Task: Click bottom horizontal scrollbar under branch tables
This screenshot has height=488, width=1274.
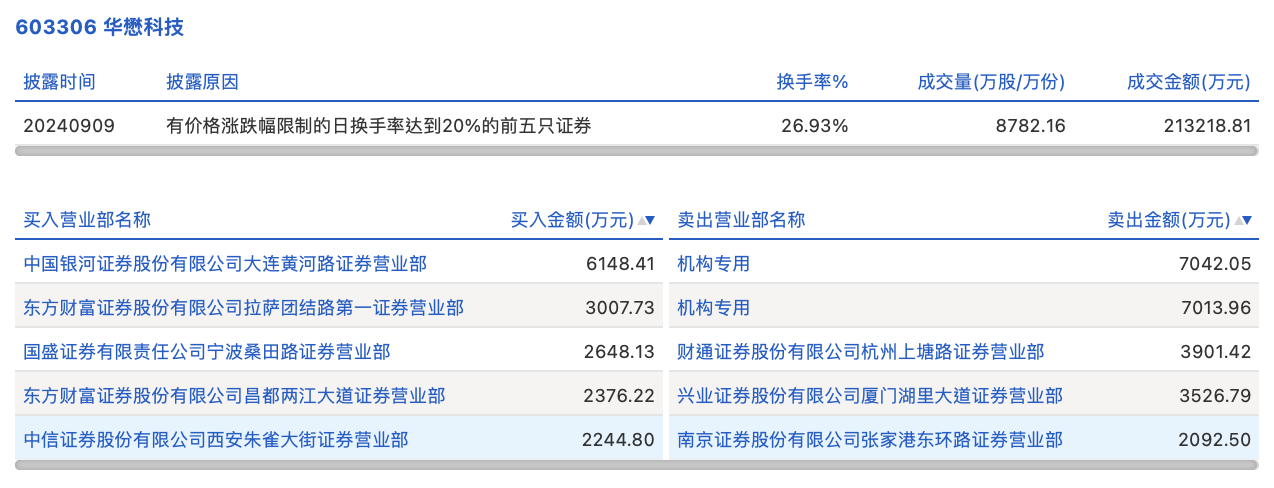Action: (637, 465)
